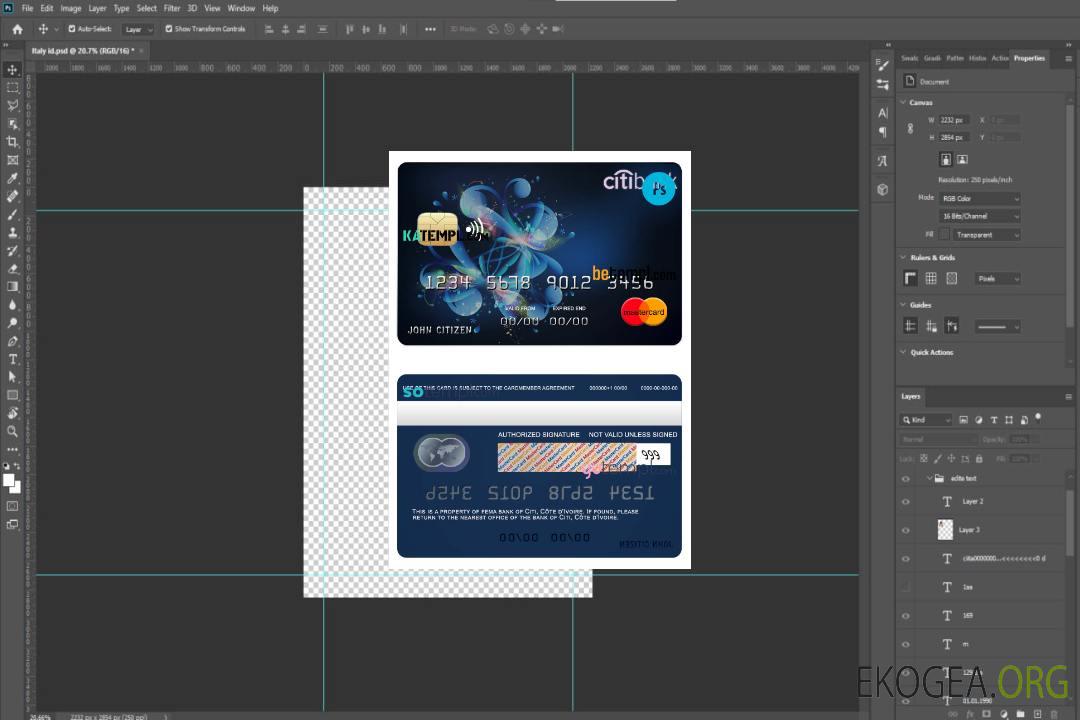
Task: Select the Rectangular Marquee tool
Action: coord(12,88)
